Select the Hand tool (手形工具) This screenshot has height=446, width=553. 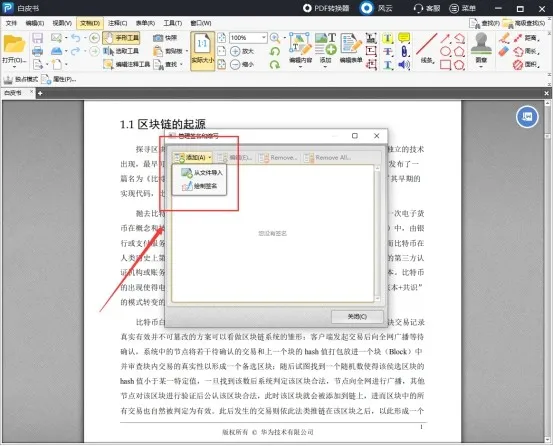121,38
